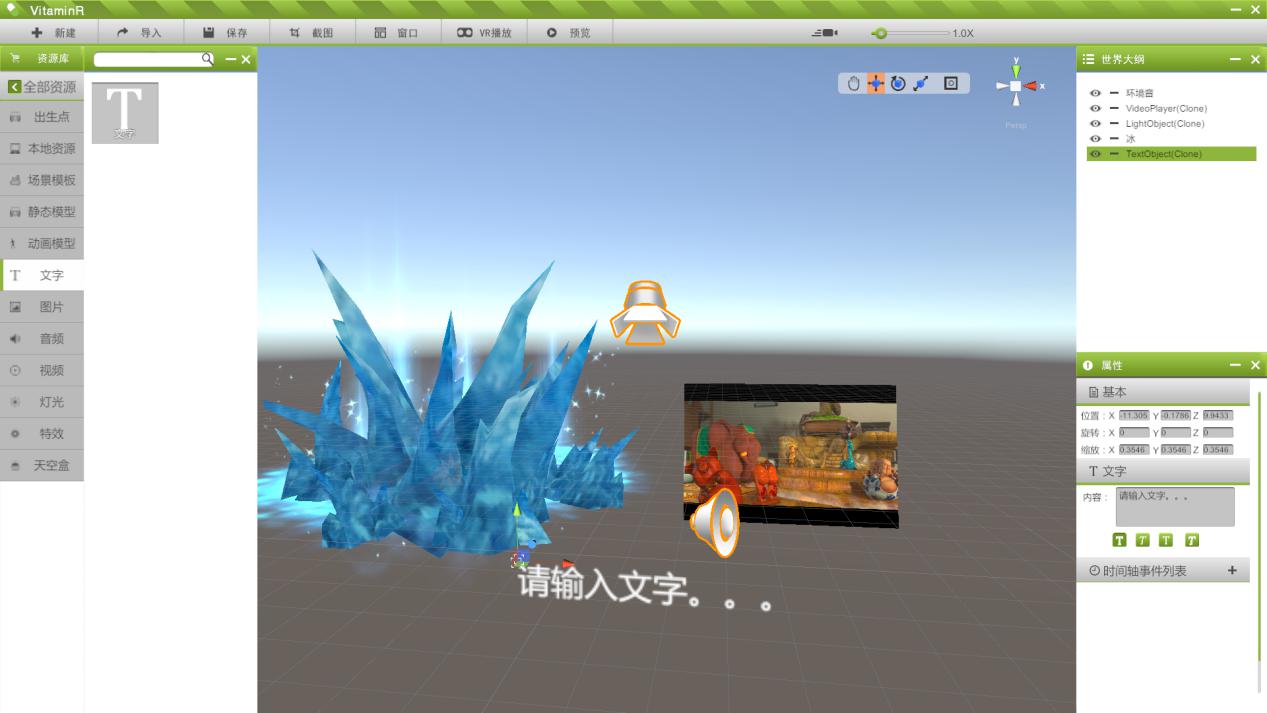Click the 保存 save button

coord(225,33)
